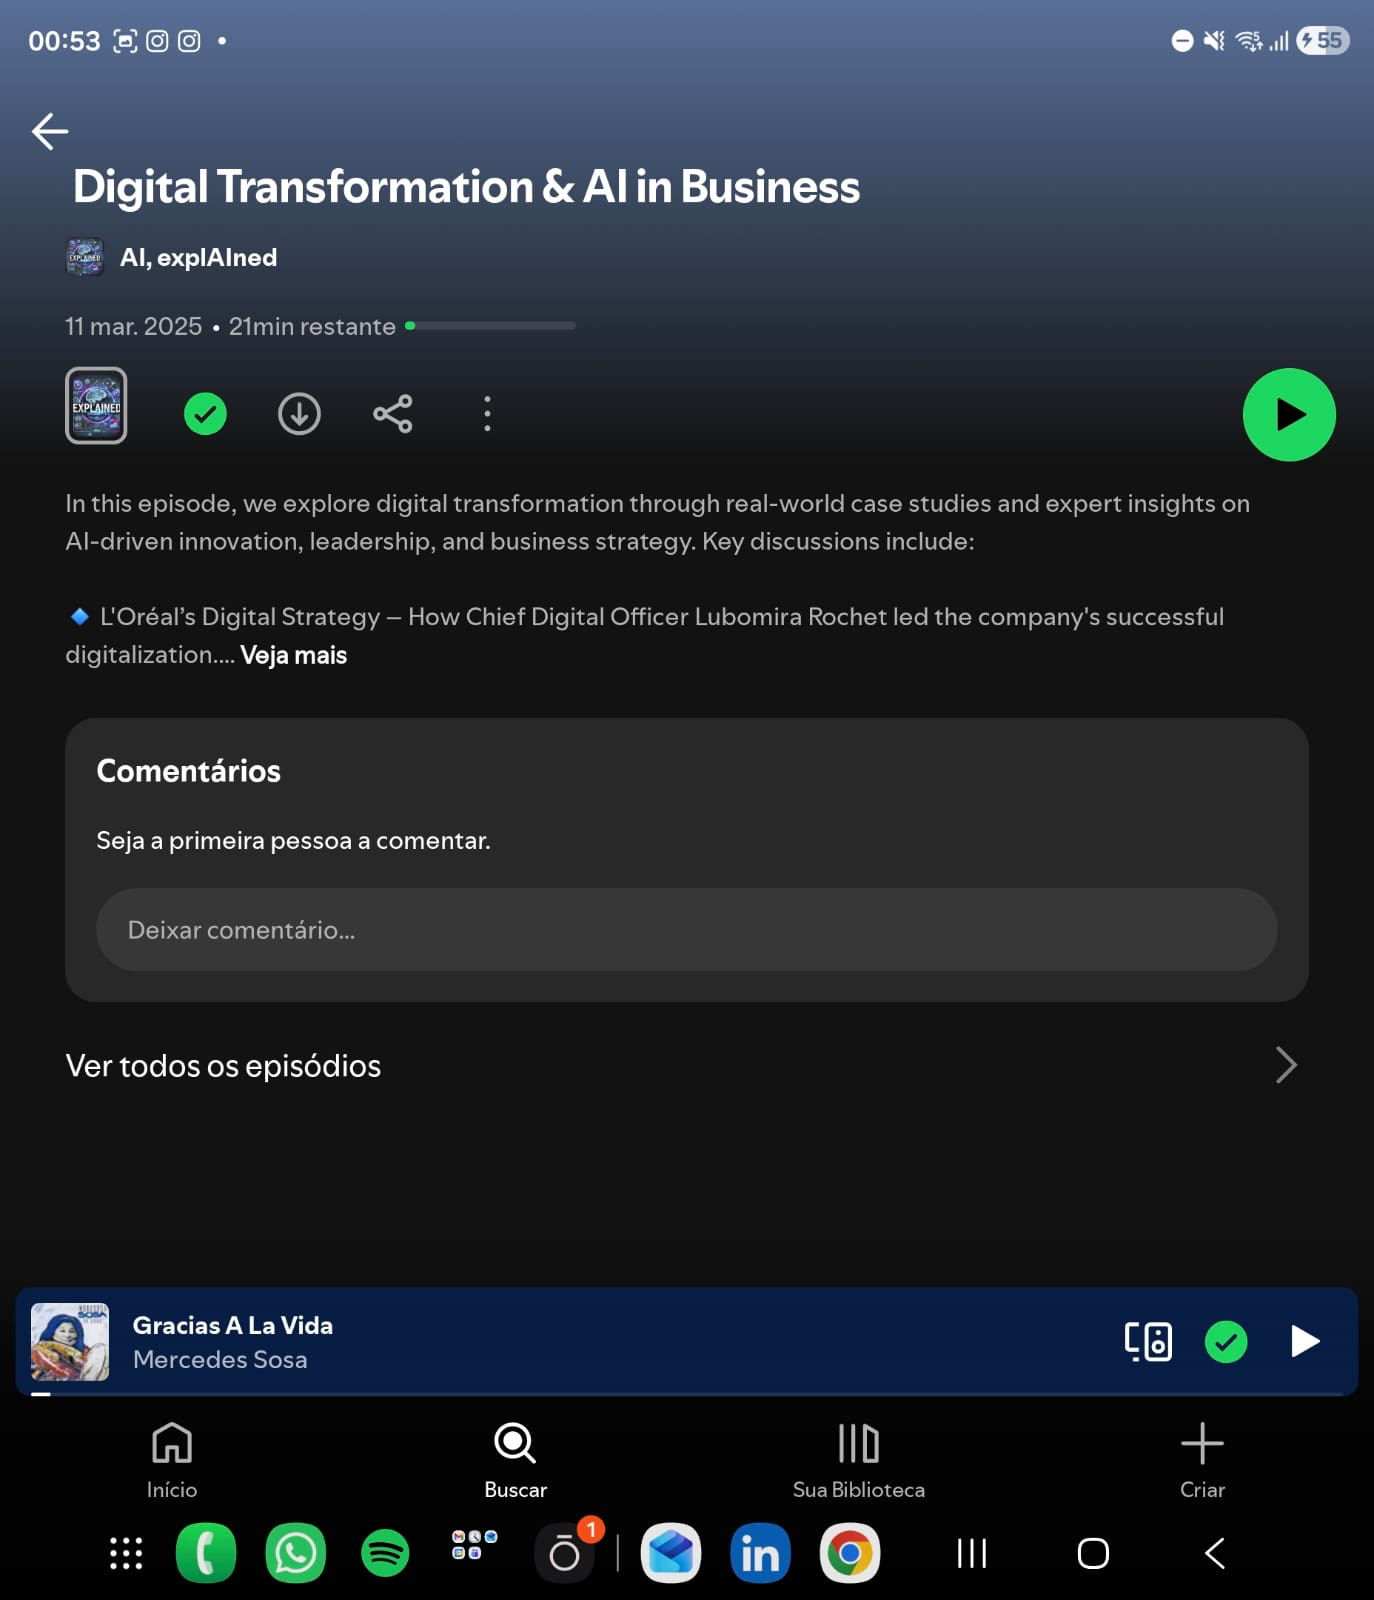The width and height of the screenshot is (1374, 1600).
Task: Click the Deixar comentário input field
Action: tap(687, 930)
